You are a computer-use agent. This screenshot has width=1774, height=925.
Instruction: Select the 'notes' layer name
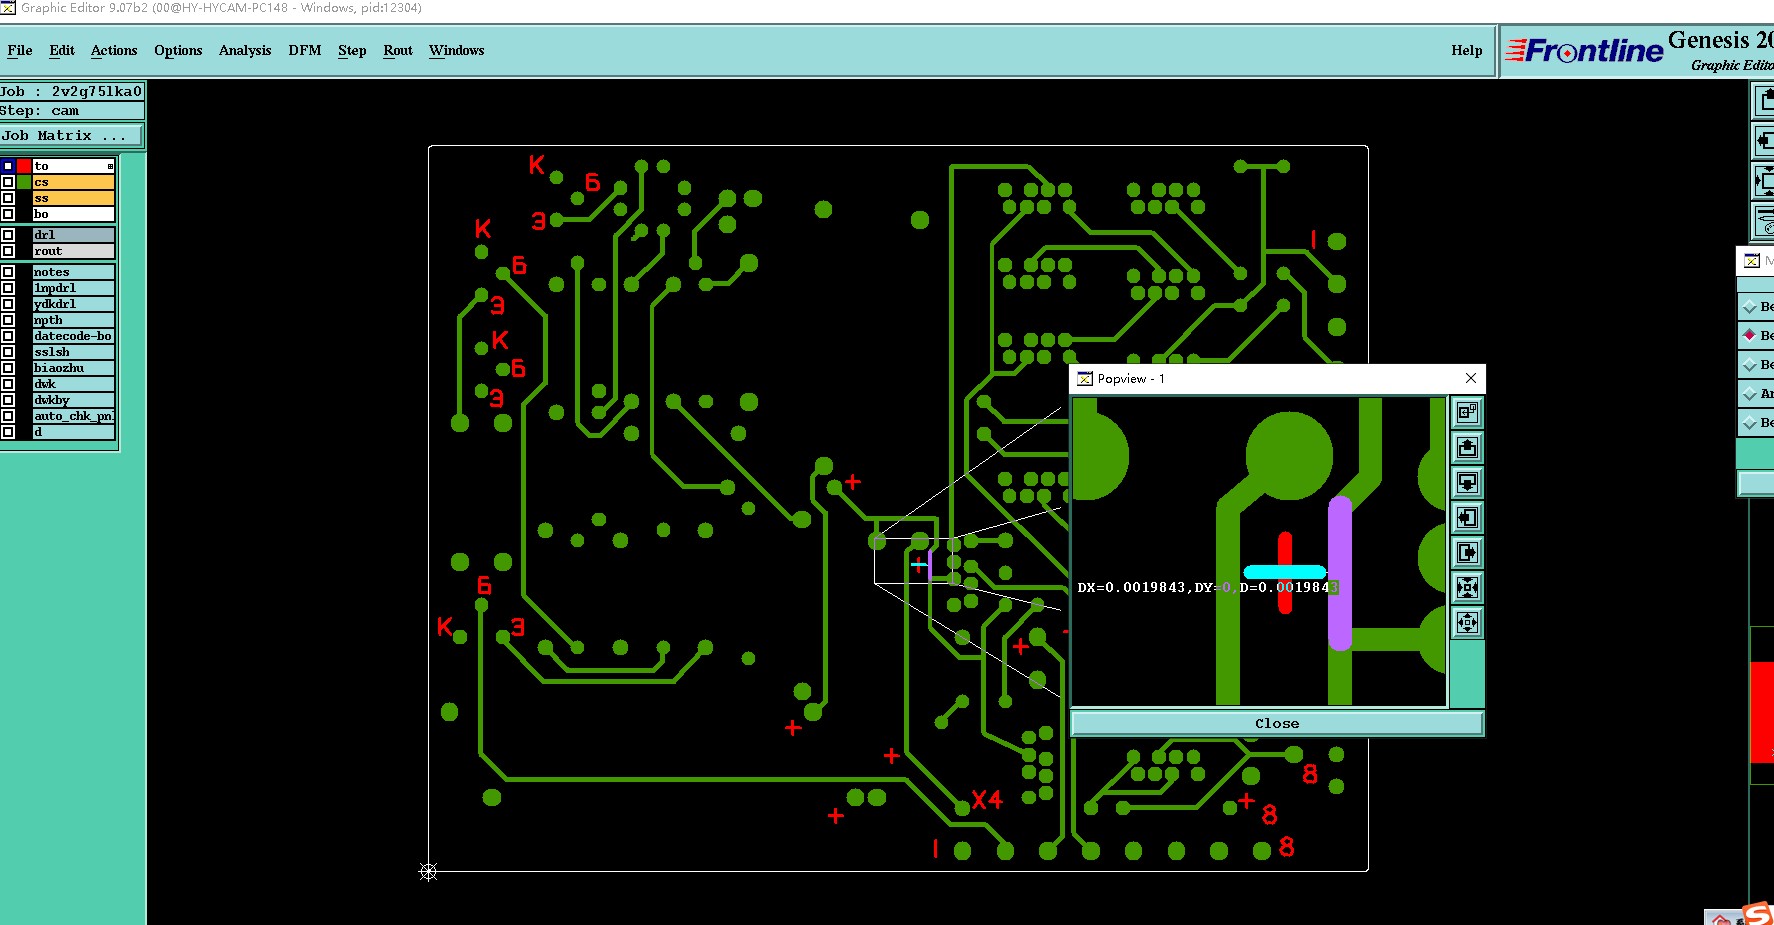coord(74,272)
